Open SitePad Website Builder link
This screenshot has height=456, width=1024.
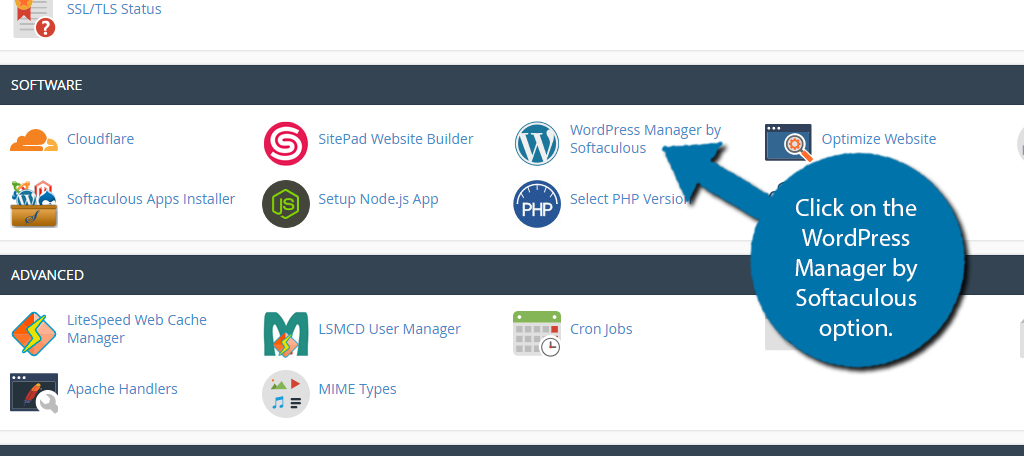pyautogui.click(x=396, y=139)
